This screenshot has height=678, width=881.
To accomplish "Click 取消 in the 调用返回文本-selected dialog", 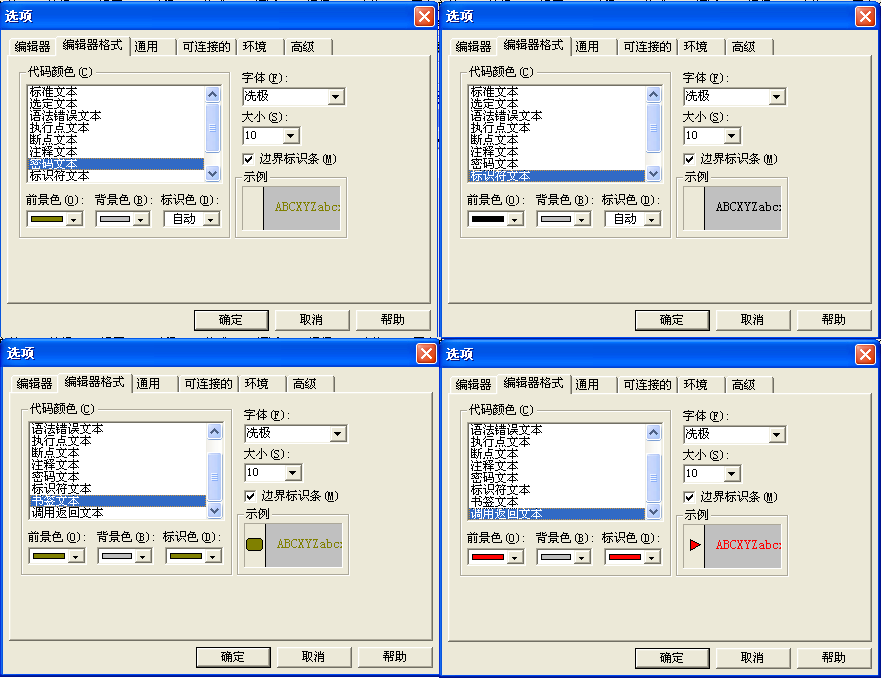I will coord(752,658).
